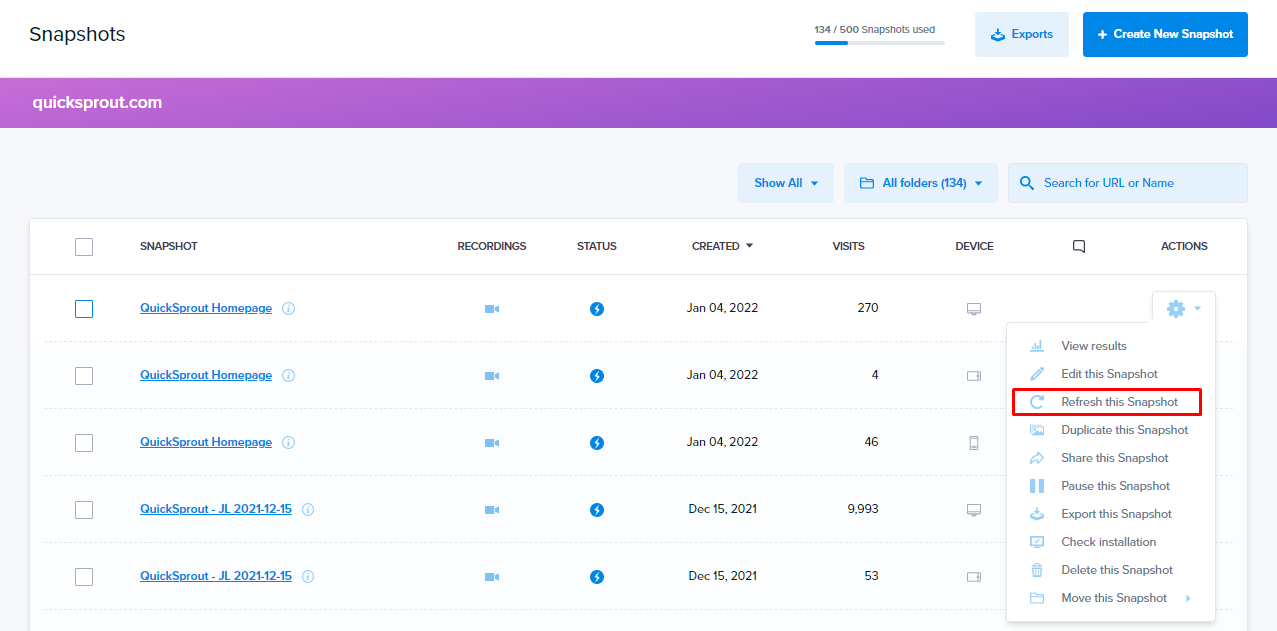The height and width of the screenshot is (631, 1277).
Task: Click status lightning icon in 53 visits row
Action: click(597, 577)
